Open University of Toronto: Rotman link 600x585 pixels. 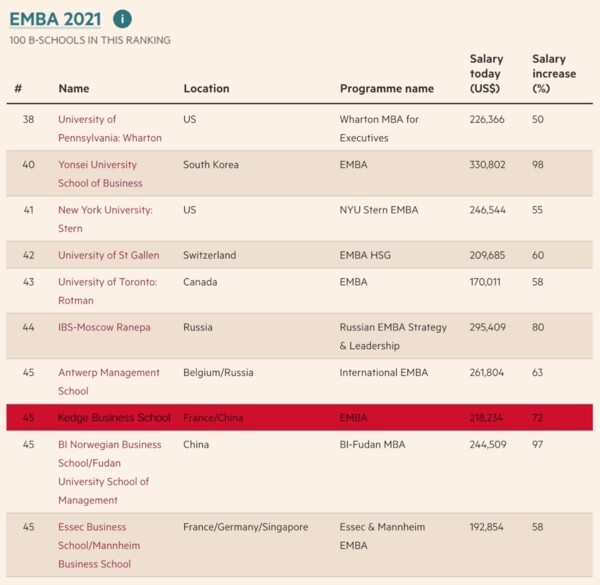[107, 291]
